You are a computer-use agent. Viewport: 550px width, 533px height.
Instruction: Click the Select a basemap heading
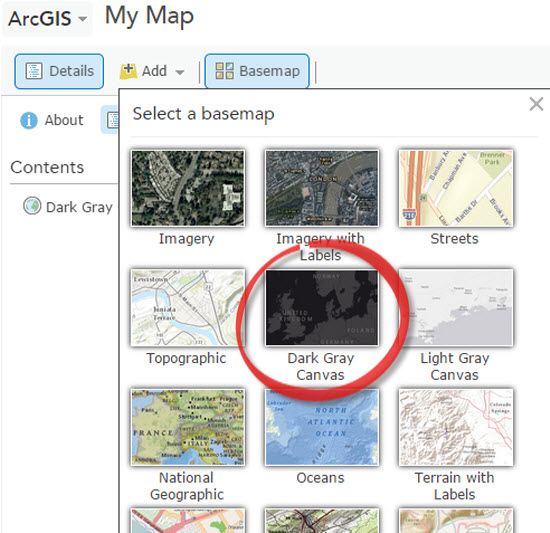click(203, 114)
